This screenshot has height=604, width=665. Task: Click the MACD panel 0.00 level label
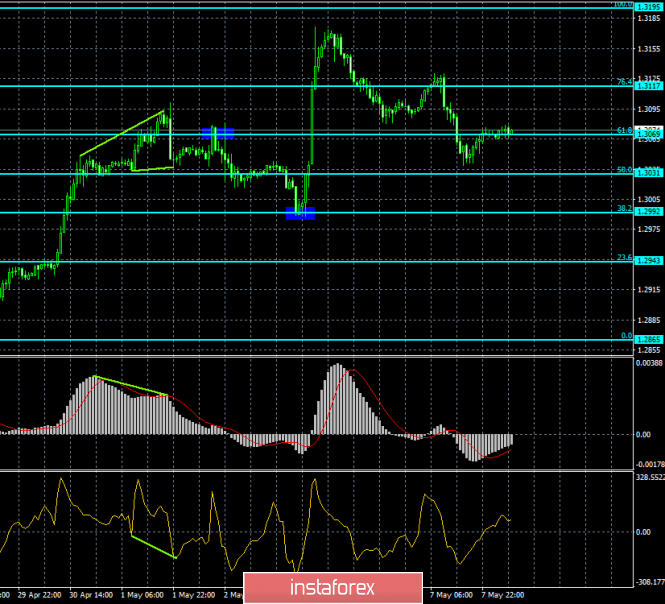(x=643, y=435)
